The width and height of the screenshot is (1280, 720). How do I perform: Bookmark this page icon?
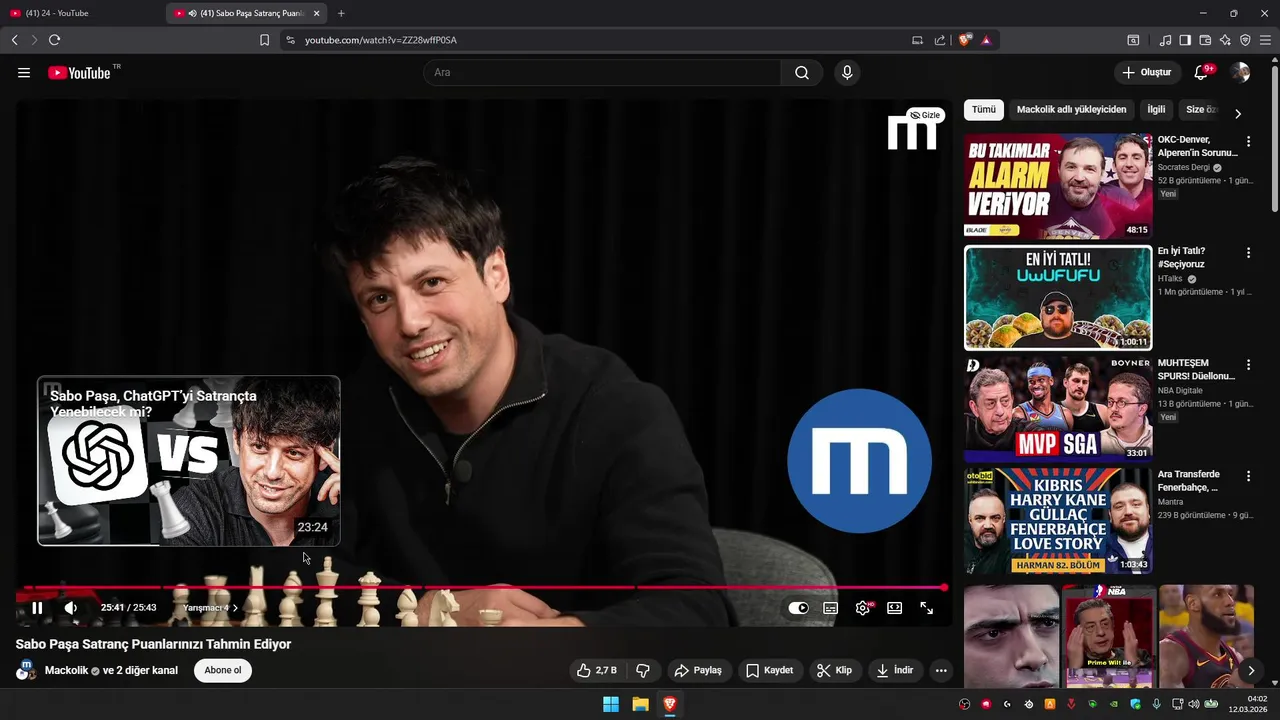[x=264, y=40]
